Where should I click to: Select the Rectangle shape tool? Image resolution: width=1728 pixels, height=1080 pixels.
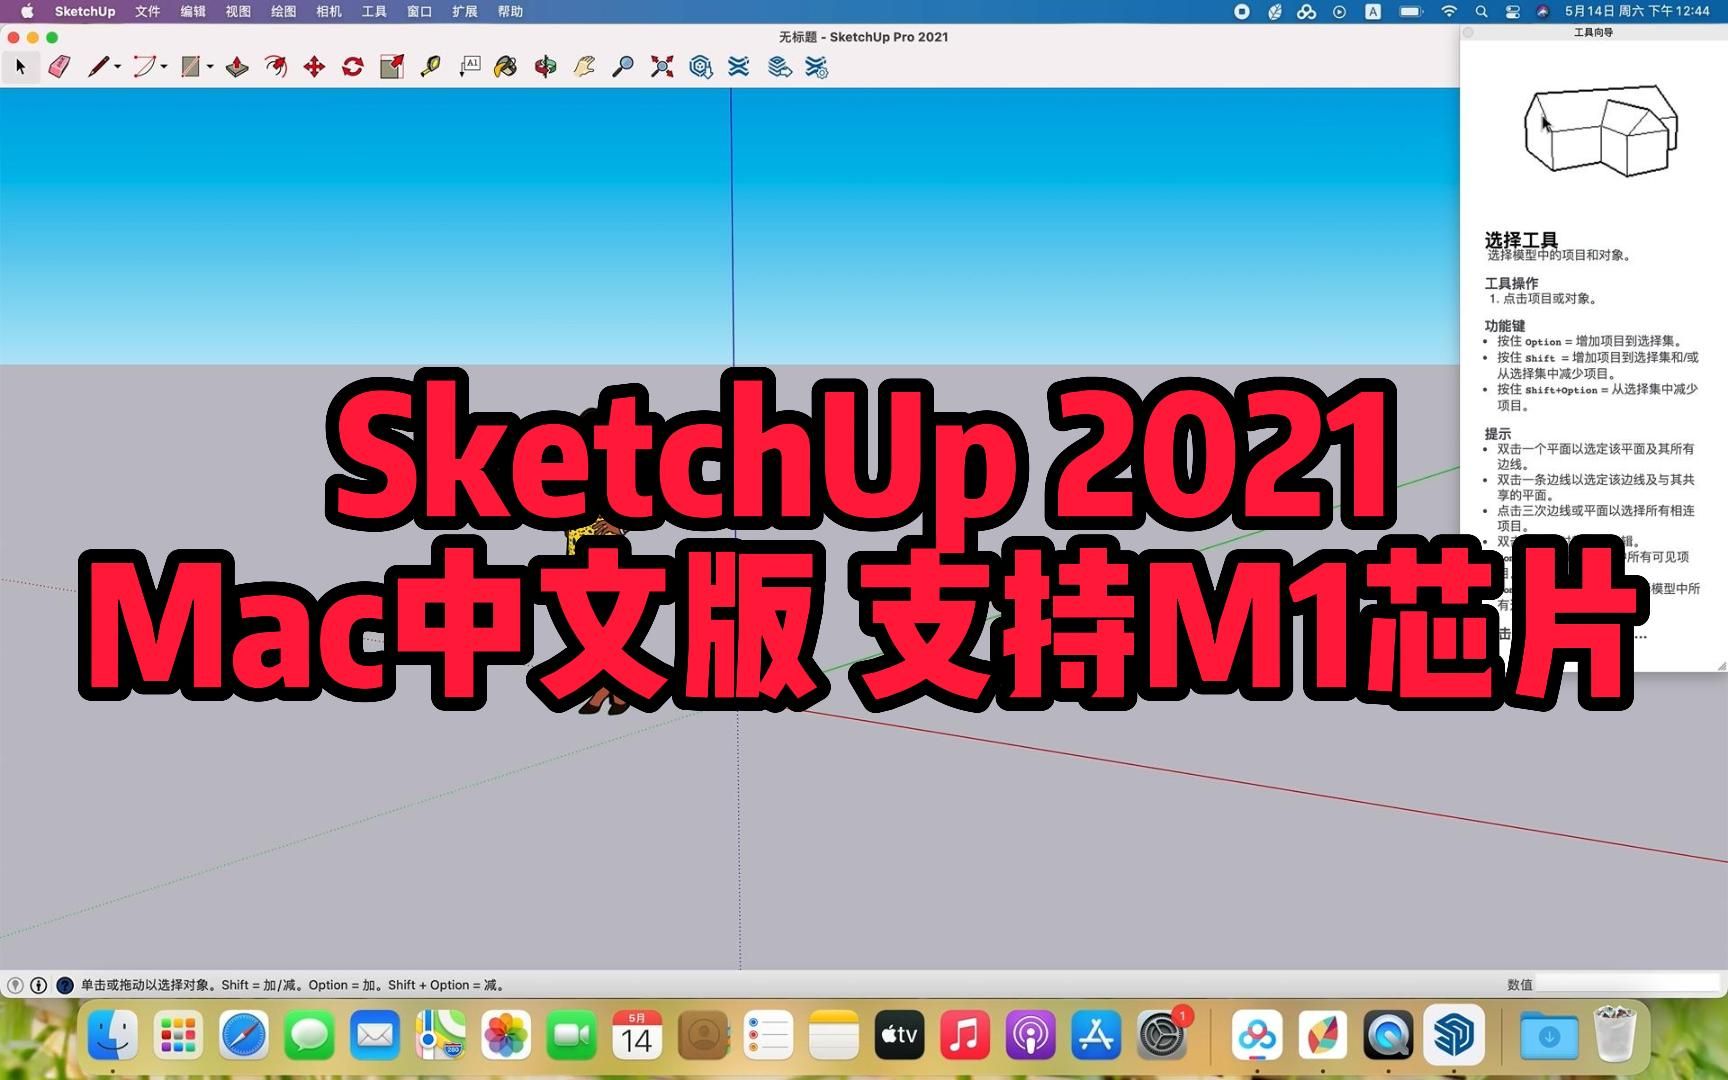coord(190,67)
